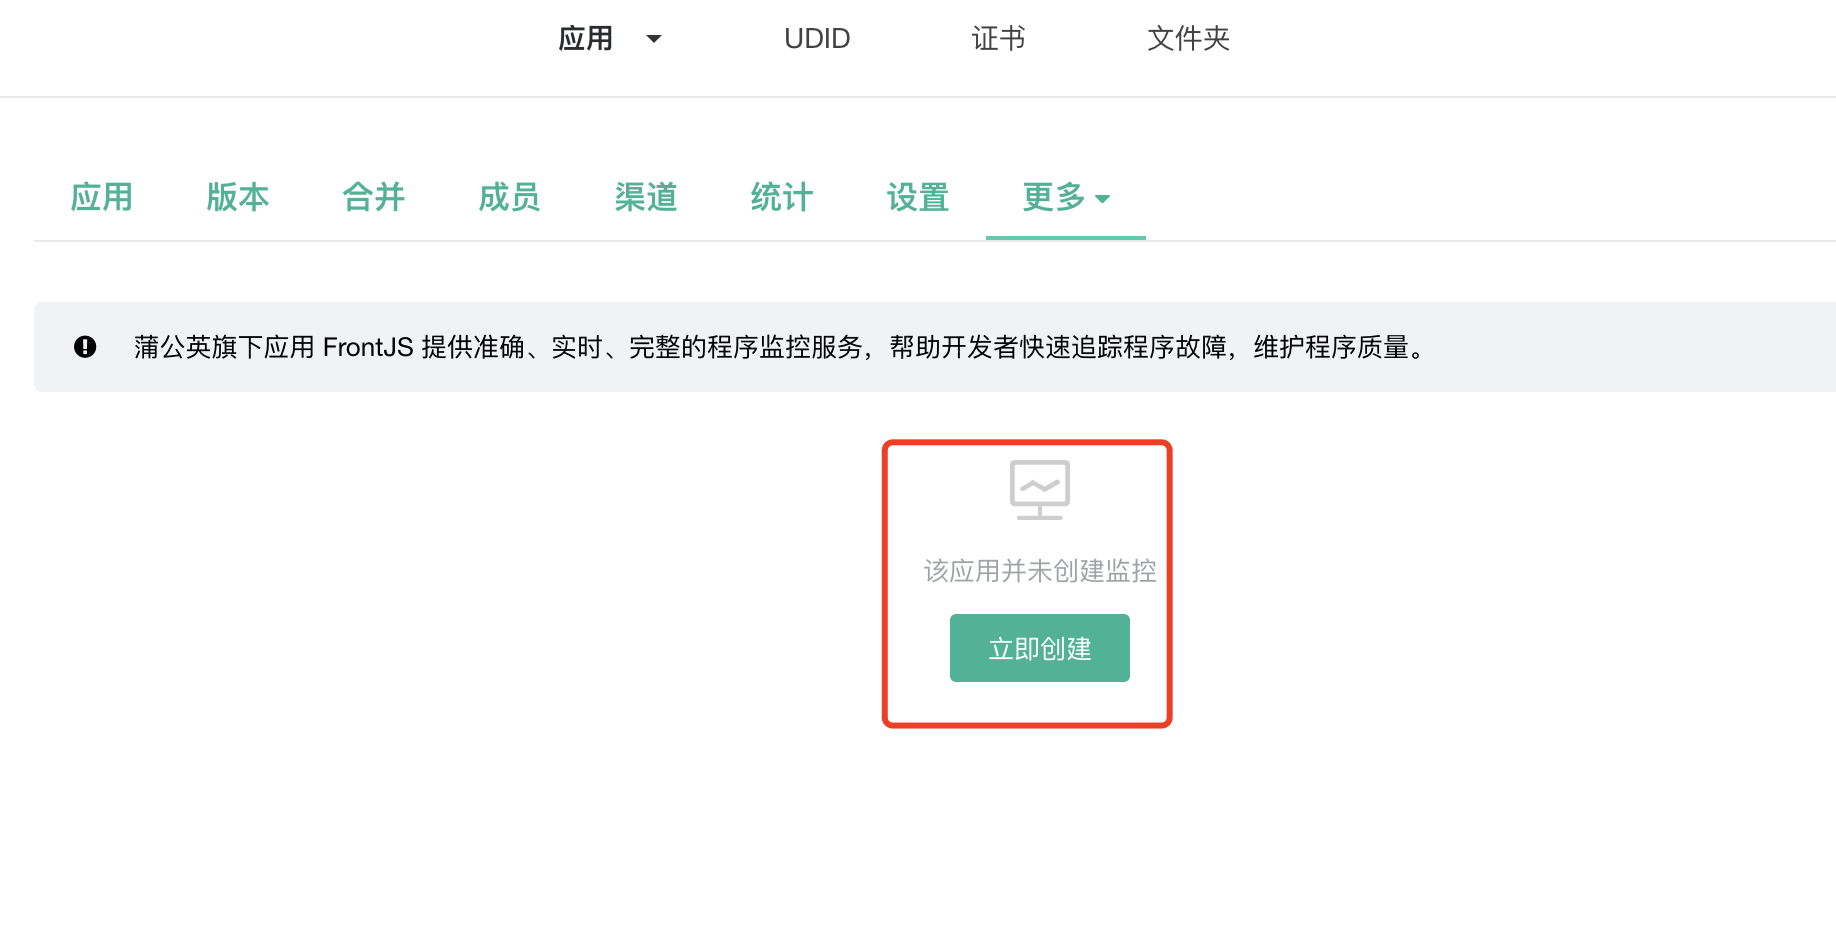Click the 维护程序质量 text ending the banner
The image size is (1836, 952).
1331,347
